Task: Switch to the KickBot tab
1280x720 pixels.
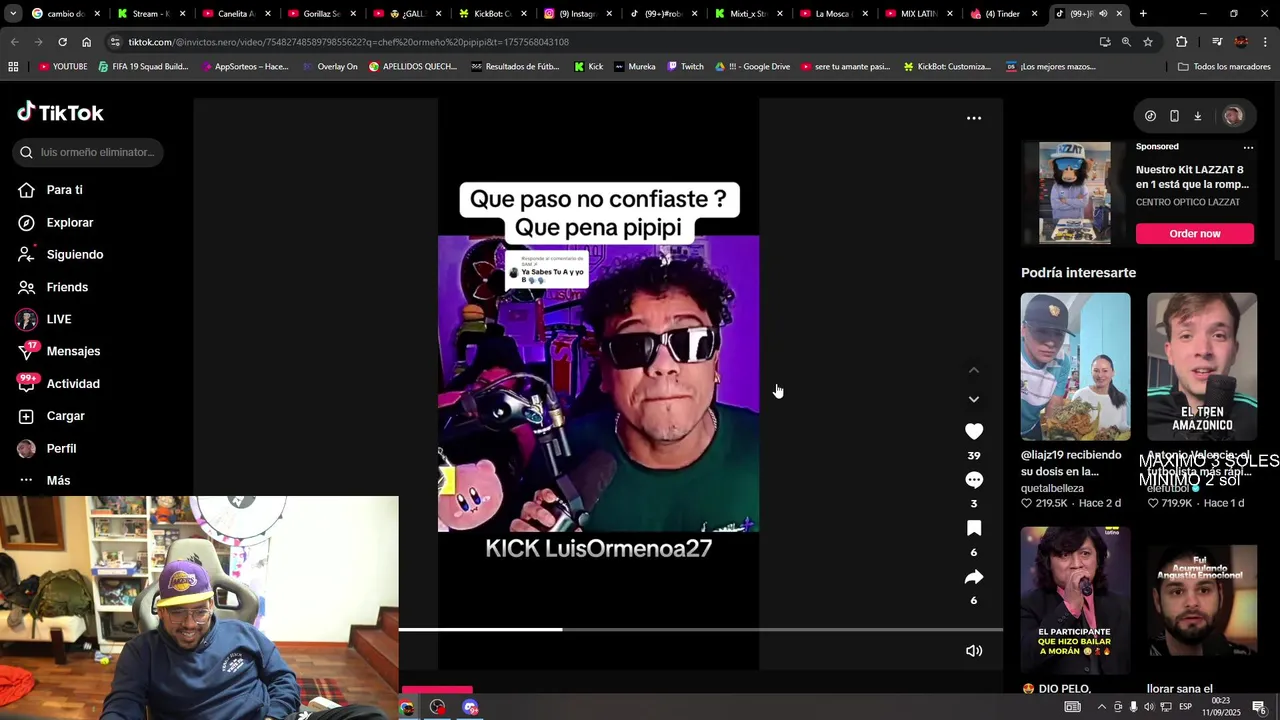Action: pos(492,14)
